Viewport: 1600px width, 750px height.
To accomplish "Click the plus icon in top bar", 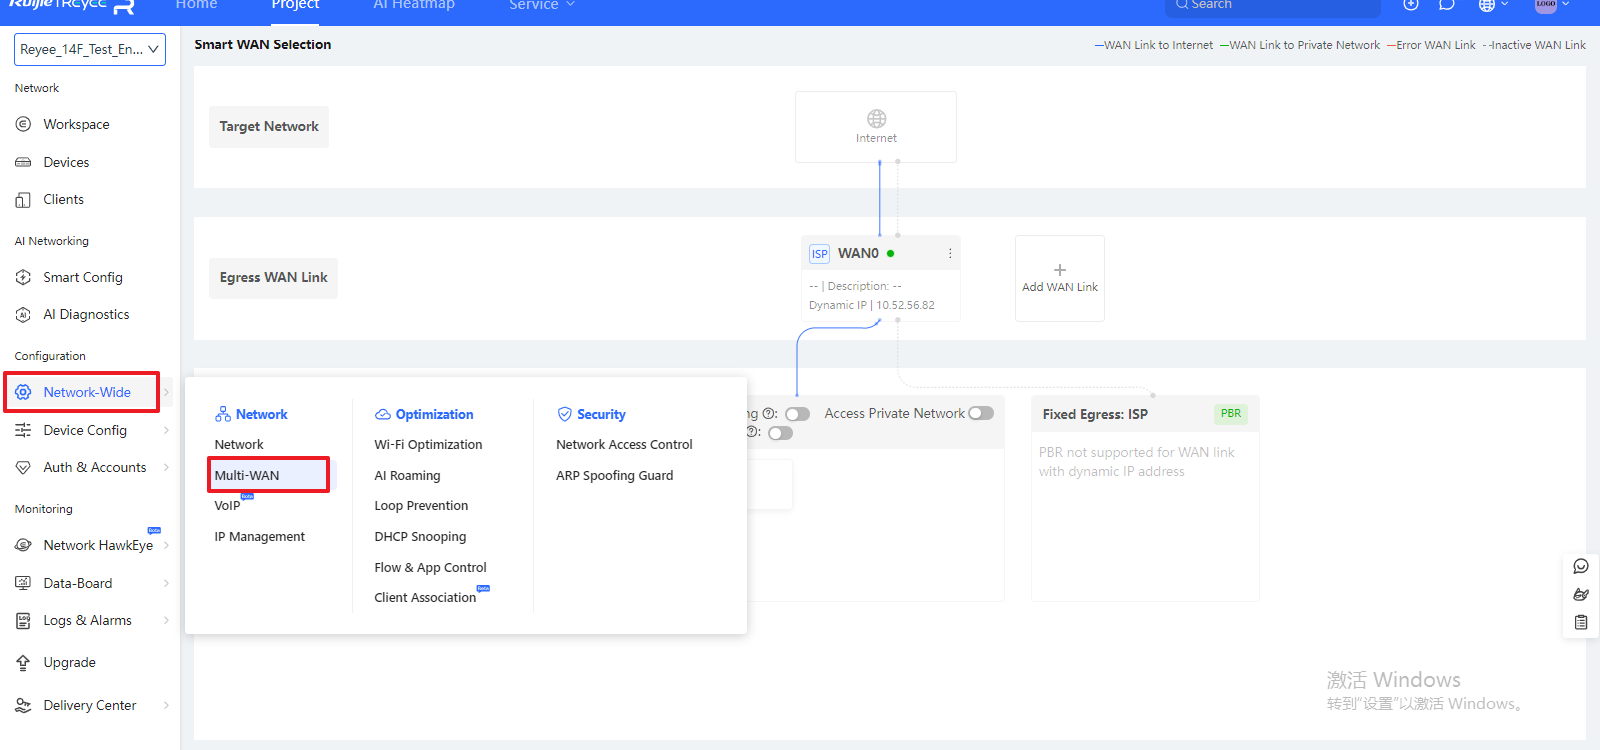I will (1410, 5).
